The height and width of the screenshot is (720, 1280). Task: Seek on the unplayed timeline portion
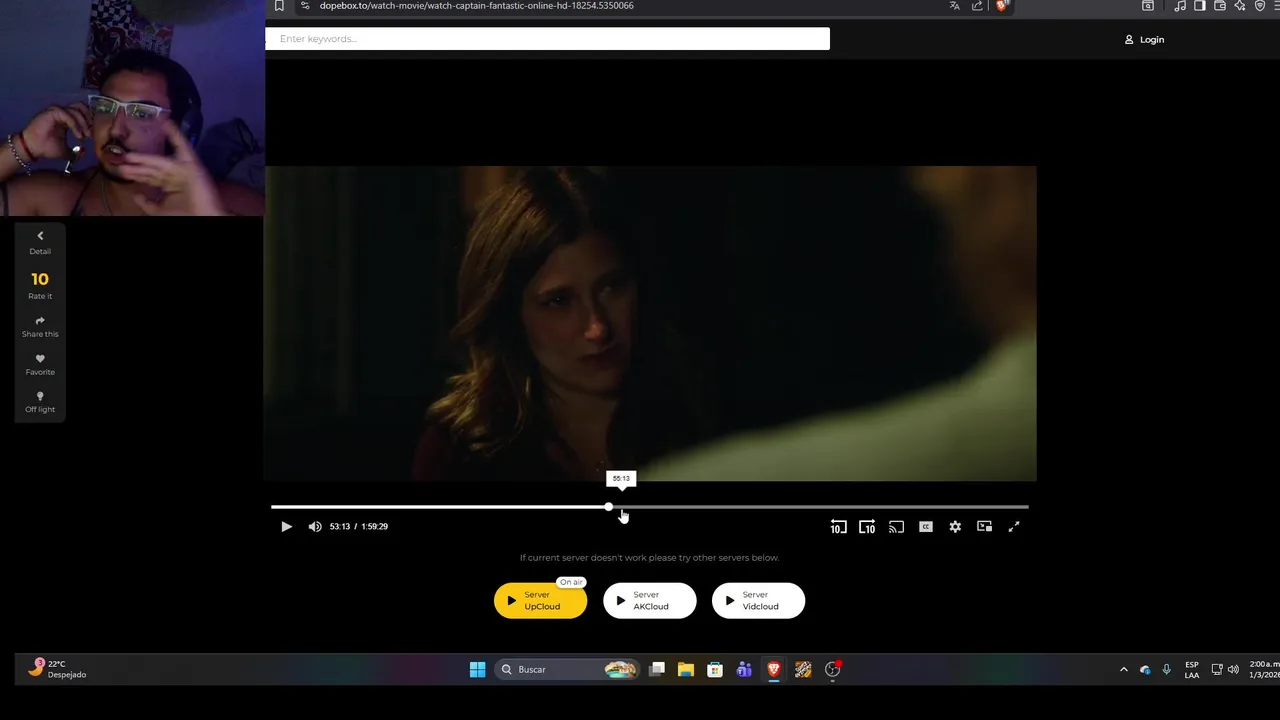click(820, 507)
